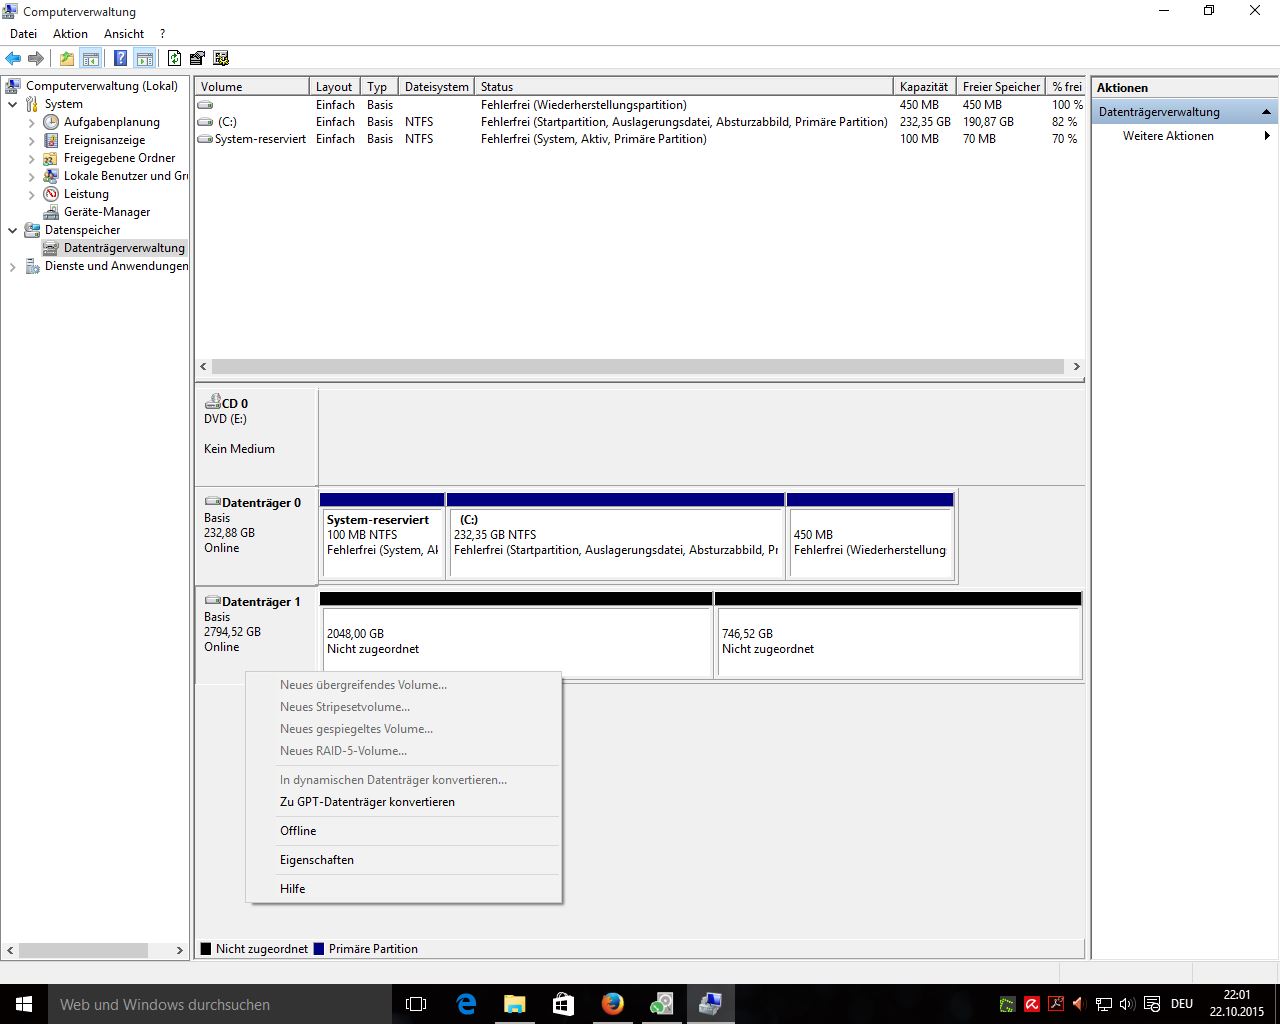Image resolution: width=1280 pixels, height=1024 pixels.
Task: Sort by the Kapazität column header
Action: [x=924, y=87]
